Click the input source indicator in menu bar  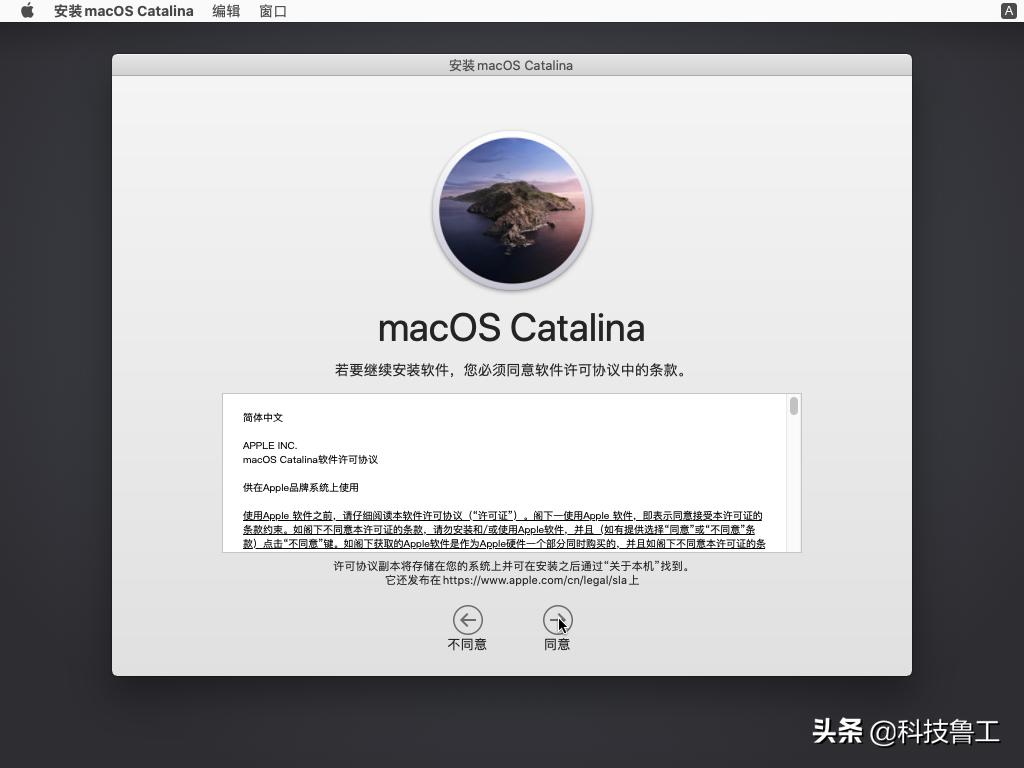pos(1008,11)
